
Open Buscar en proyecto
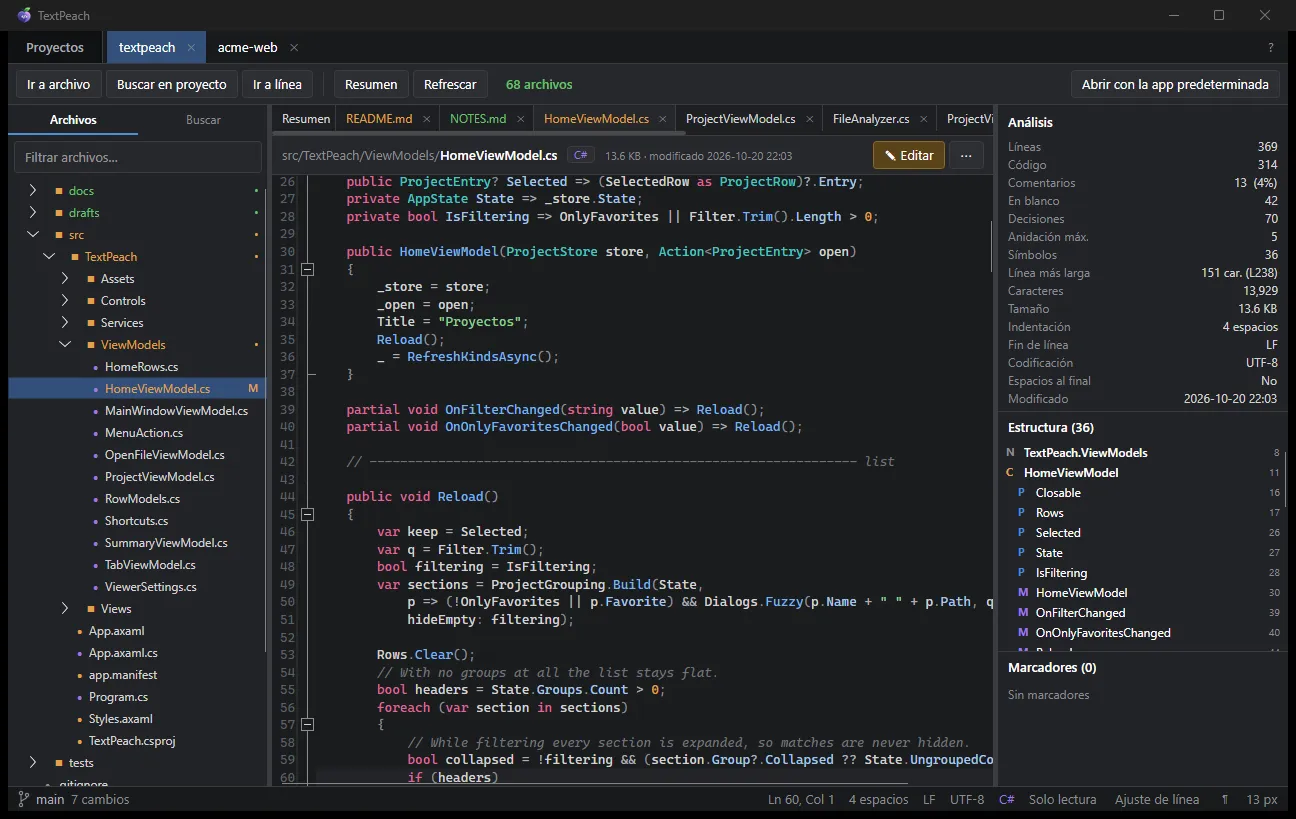(x=172, y=85)
